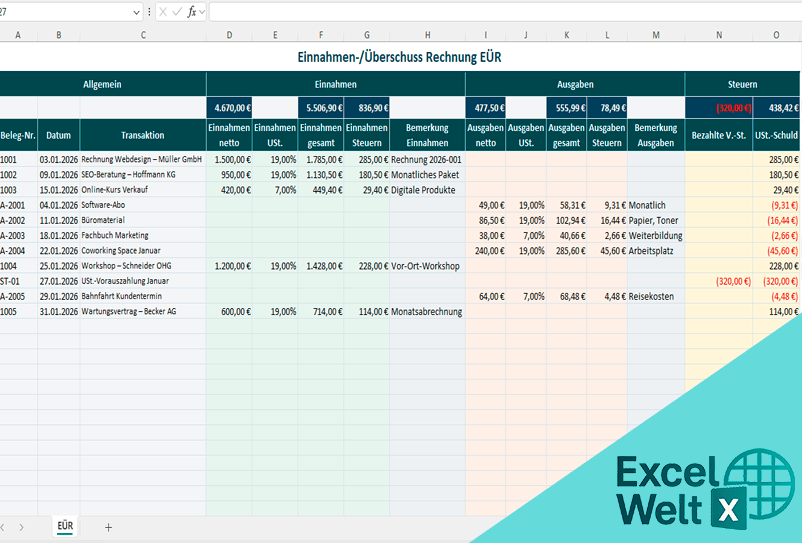
Task: Click the formula bar options dots handle
Action: [x=150, y=12]
